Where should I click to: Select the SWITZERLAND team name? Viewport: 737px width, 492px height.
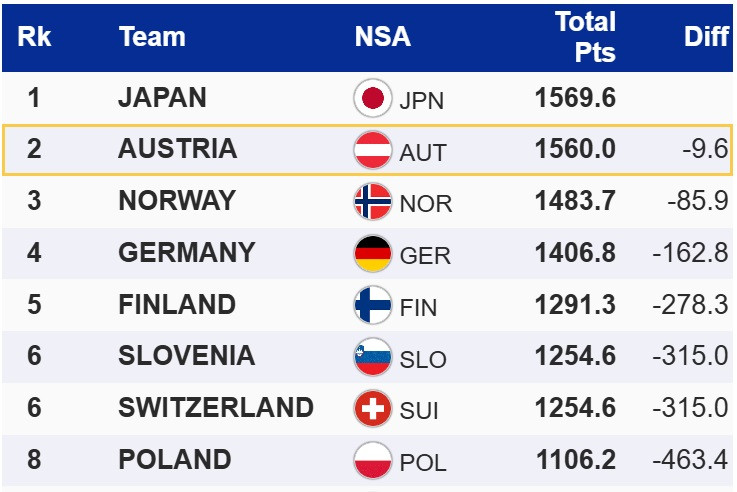click(215, 409)
